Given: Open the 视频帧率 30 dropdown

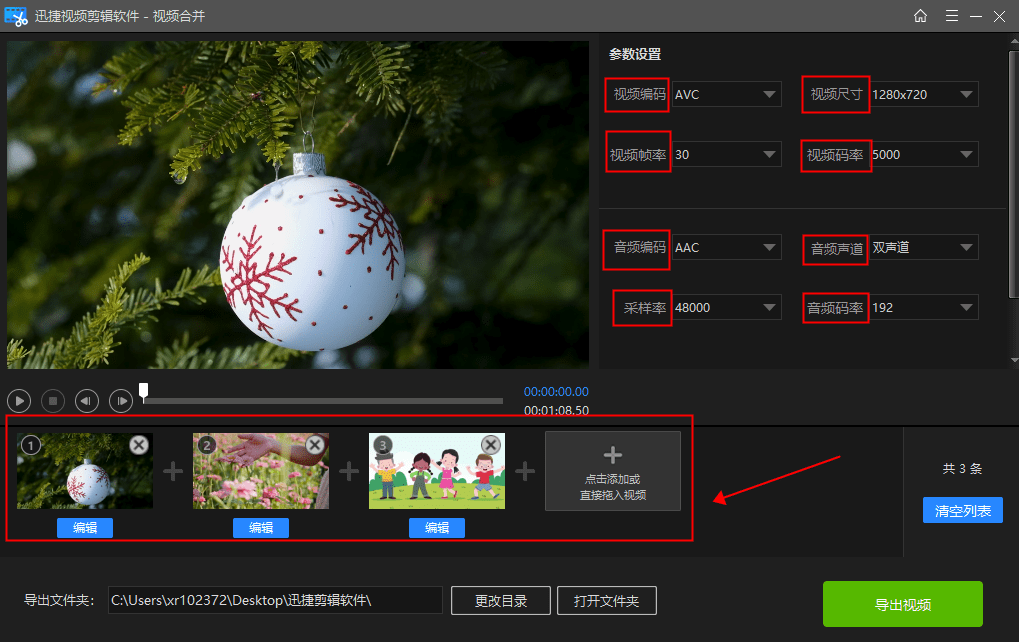Looking at the screenshot, I should coord(727,155).
